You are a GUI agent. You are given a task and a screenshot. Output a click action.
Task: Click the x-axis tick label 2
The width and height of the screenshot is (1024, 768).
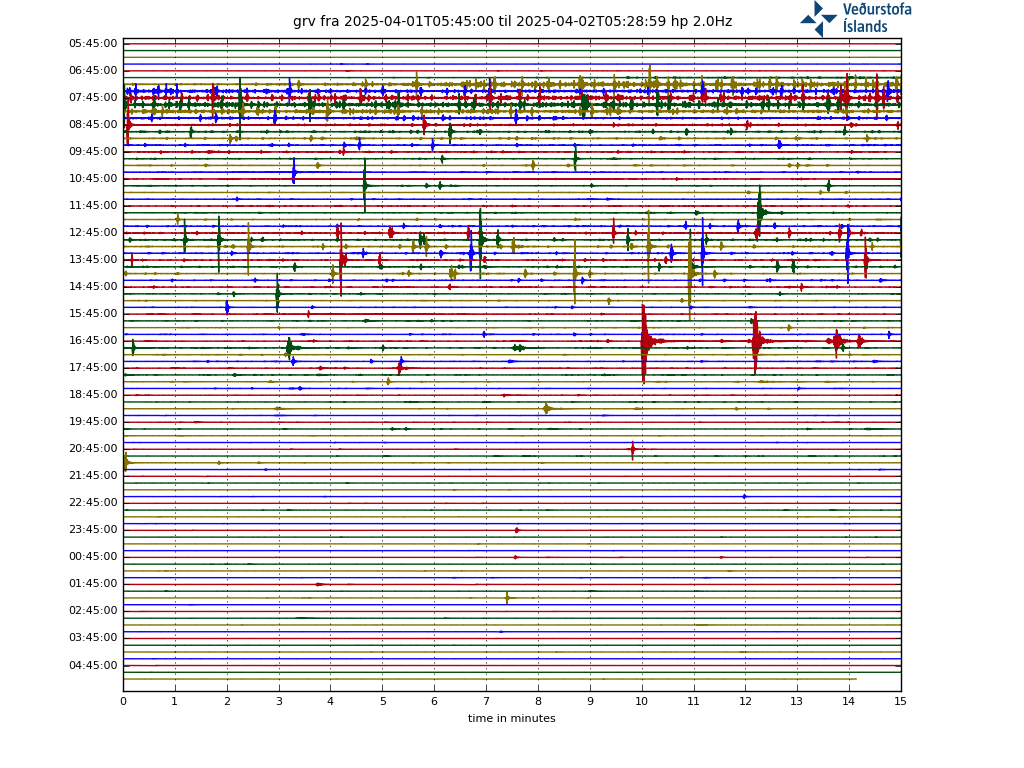click(x=227, y=701)
